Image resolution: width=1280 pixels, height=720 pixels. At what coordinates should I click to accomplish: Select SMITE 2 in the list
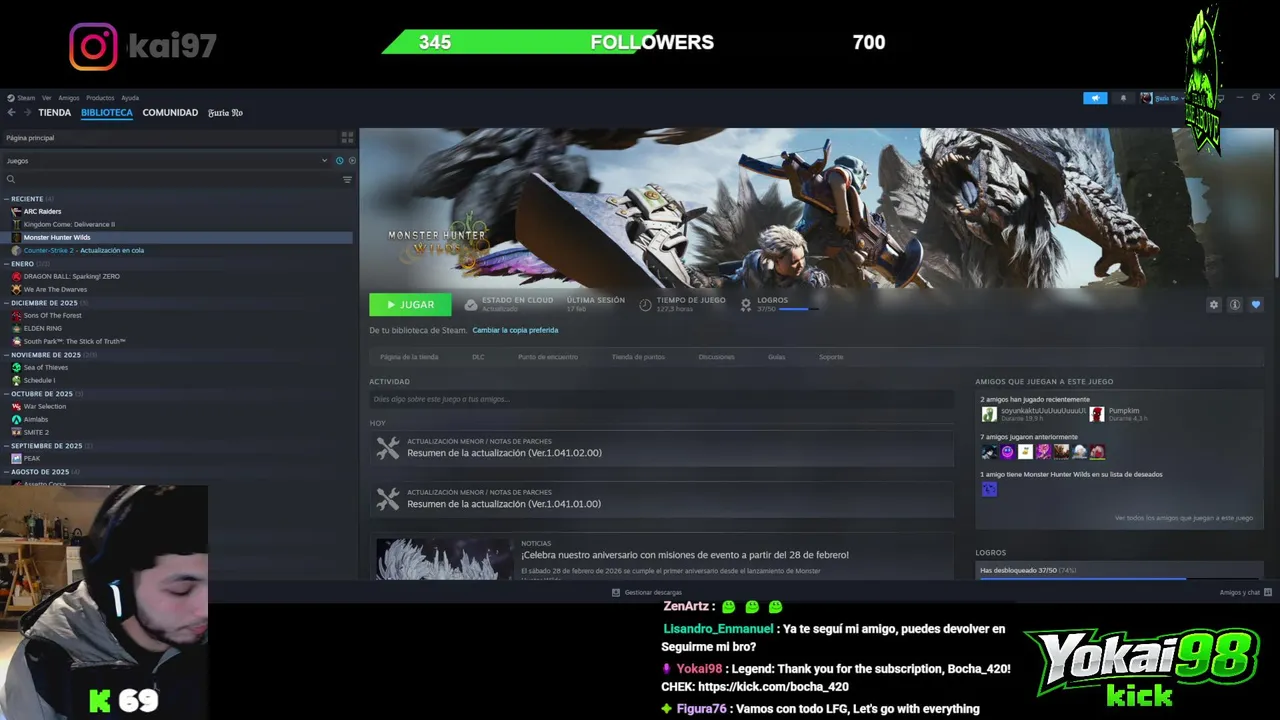click(36, 433)
